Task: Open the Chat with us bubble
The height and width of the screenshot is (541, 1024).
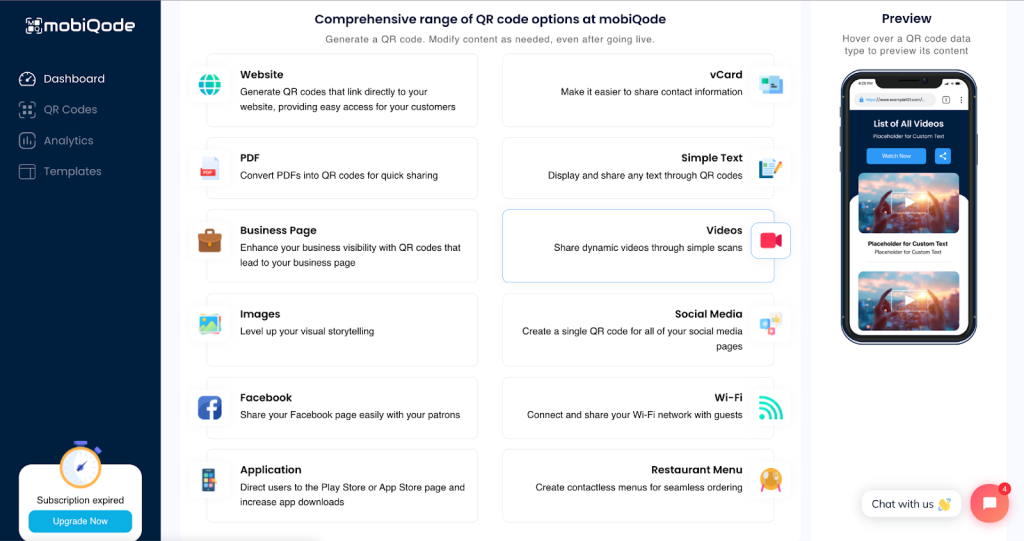Action: click(x=910, y=504)
